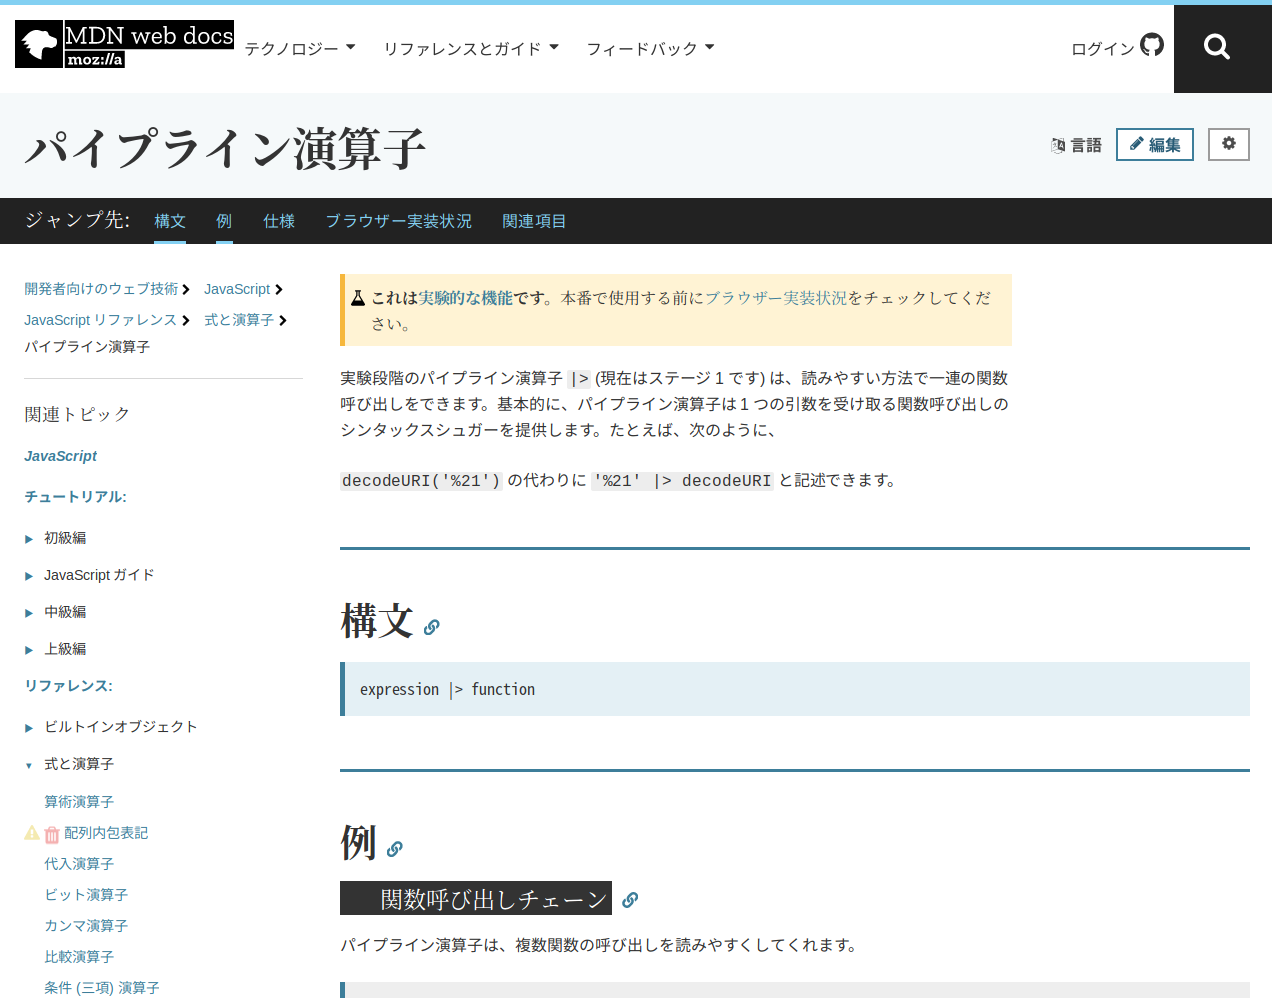Open the 言語 language selector
Image resolution: width=1272 pixels, height=998 pixels.
point(1076,145)
